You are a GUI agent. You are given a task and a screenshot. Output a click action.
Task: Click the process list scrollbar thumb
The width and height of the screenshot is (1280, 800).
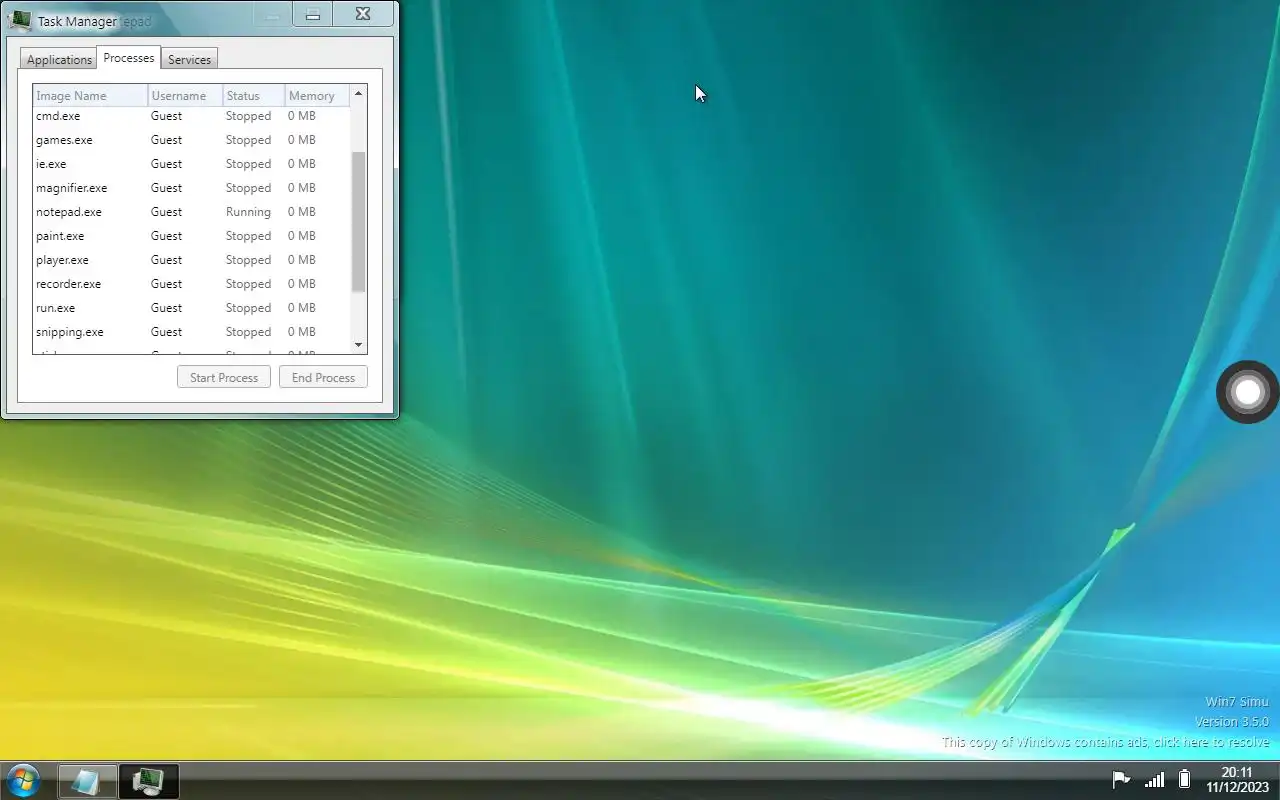coord(359,222)
